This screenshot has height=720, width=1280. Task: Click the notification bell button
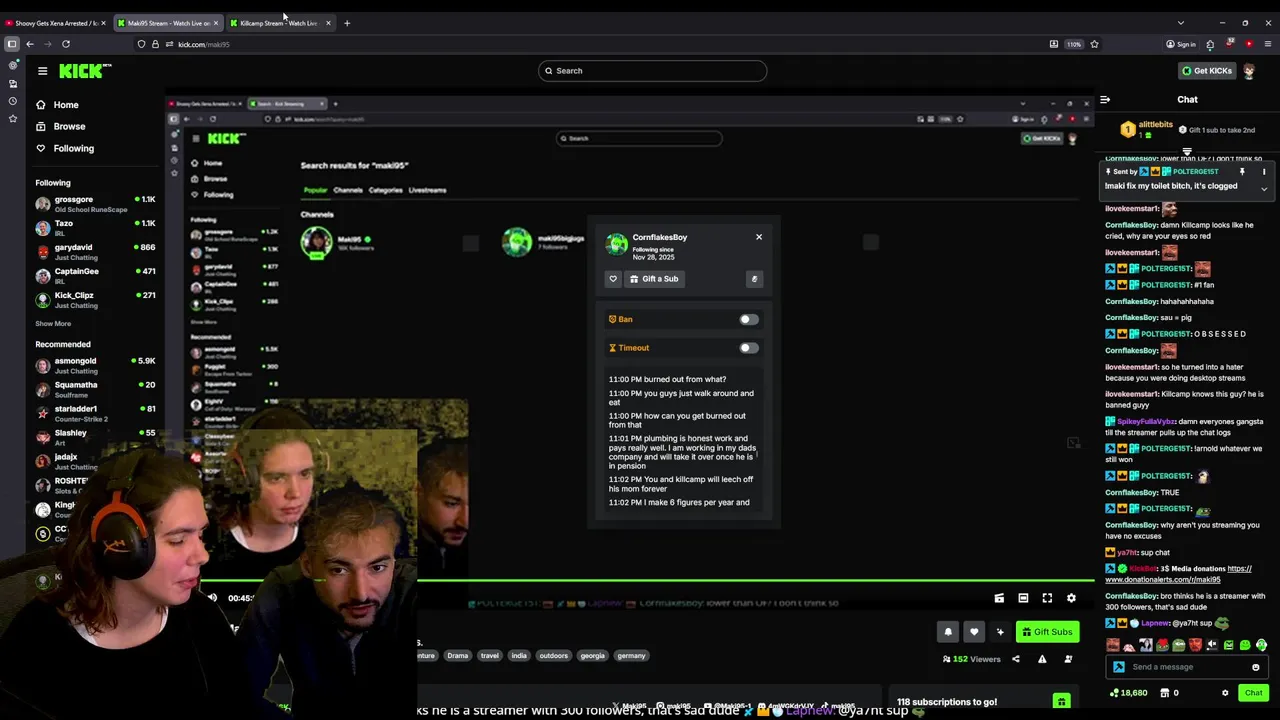tap(948, 632)
